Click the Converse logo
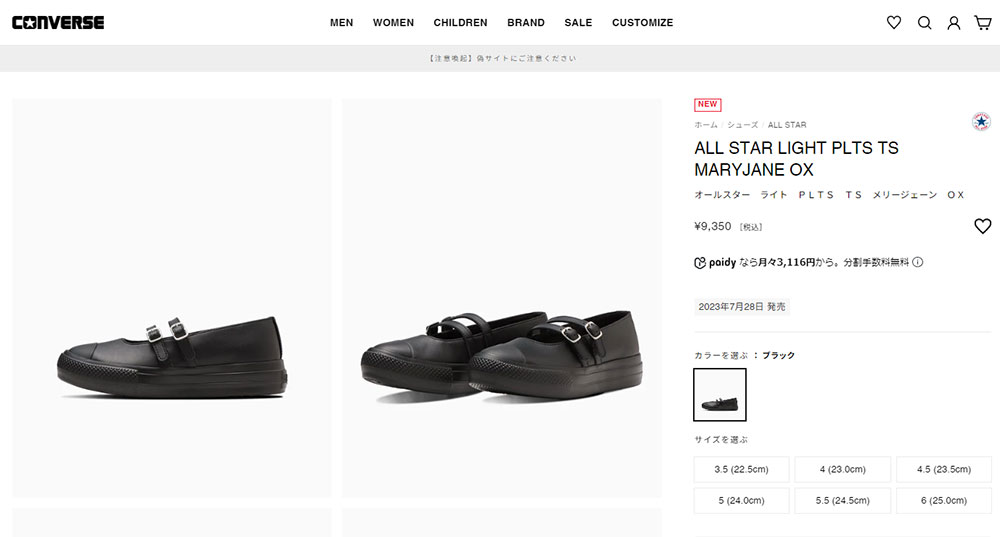Screen dimensions: 1000x537 [x=58, y=22]
